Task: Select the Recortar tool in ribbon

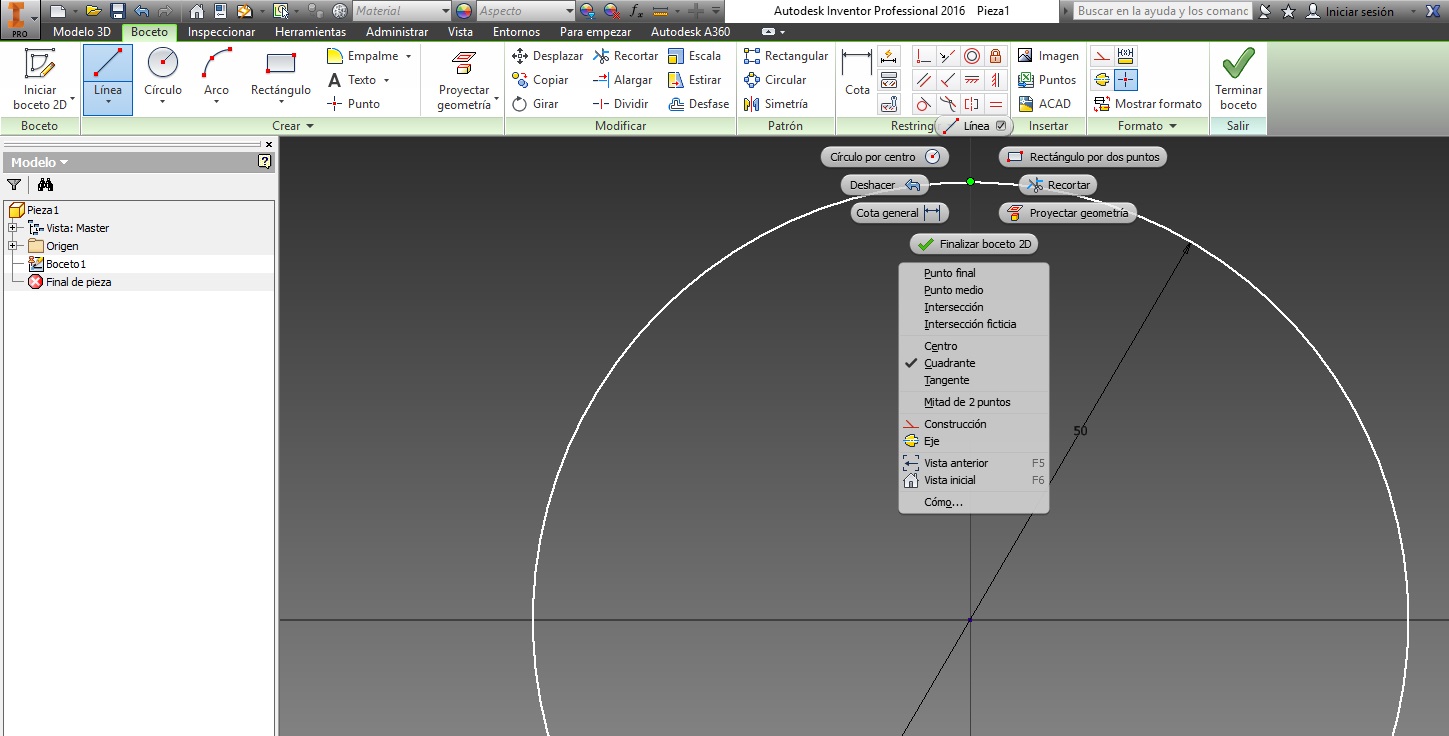Action: (625, 56)
